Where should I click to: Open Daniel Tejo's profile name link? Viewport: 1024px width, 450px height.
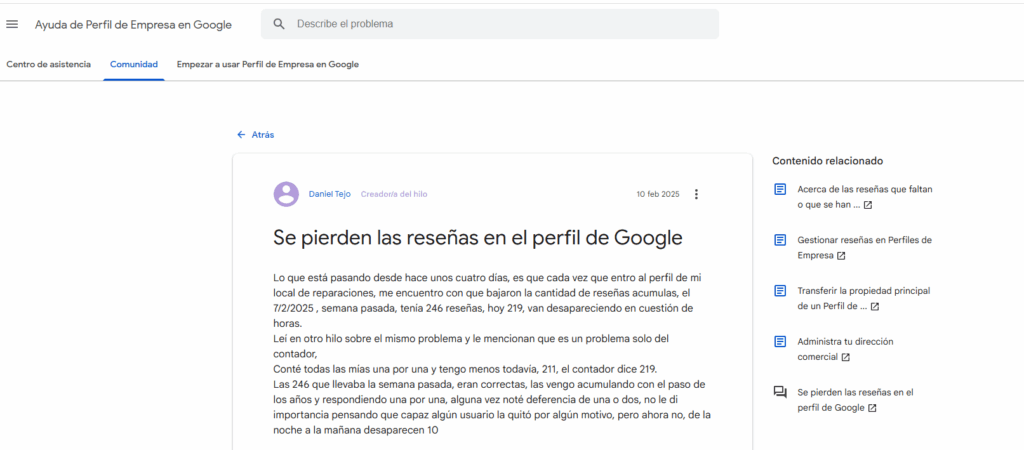click(x=330, y=194)
